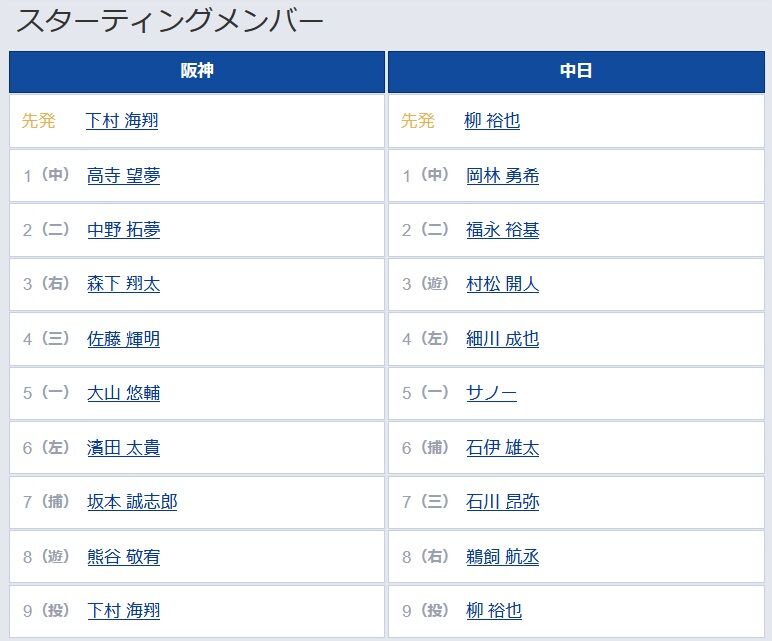
Task: Open shortstop 村松 開人 link
Action: [503, 284]
